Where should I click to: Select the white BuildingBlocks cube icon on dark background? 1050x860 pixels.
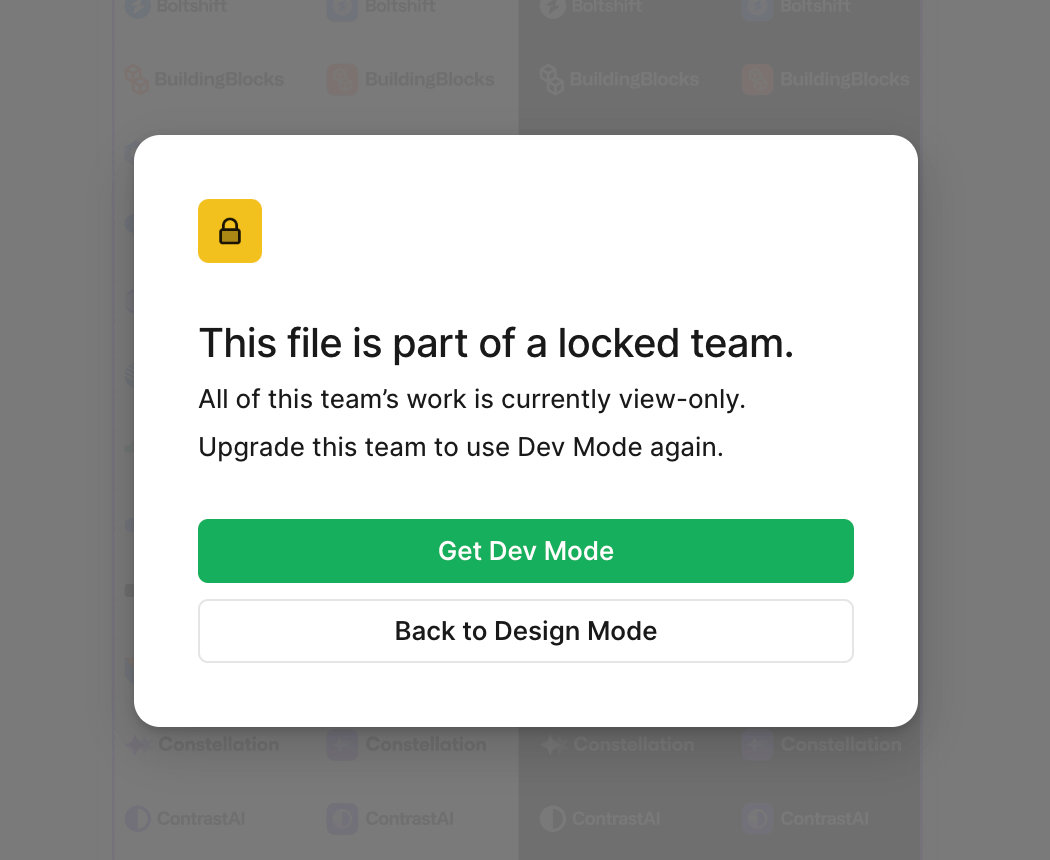pos(552,79)
